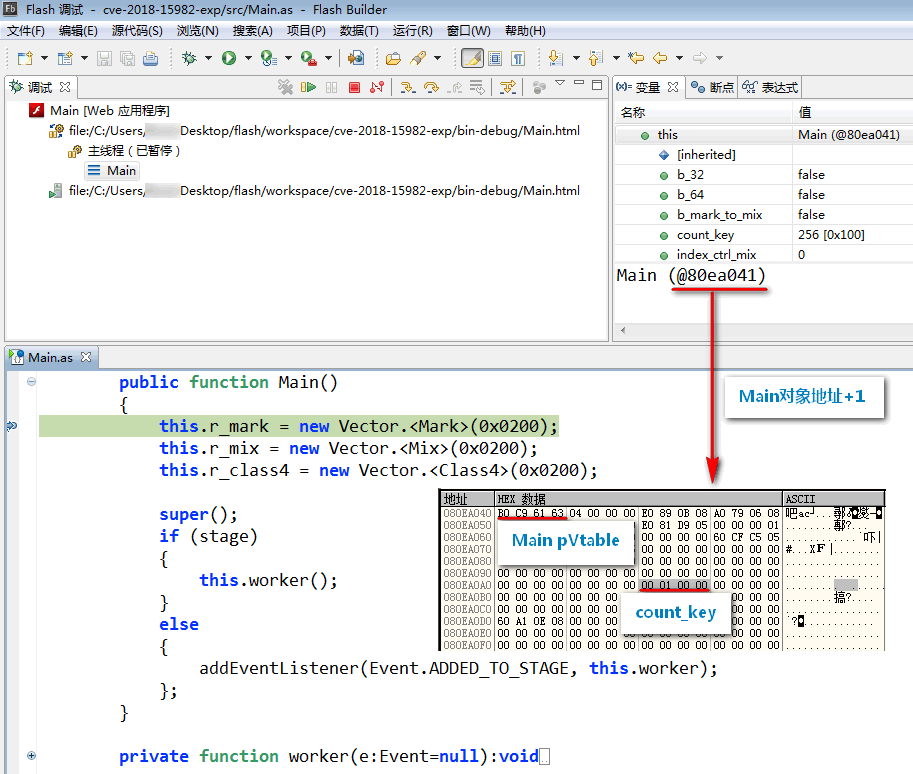Screen dimensions: 913x774
Task: Open the Run button dropdown arrow
Action: [247, 57]
